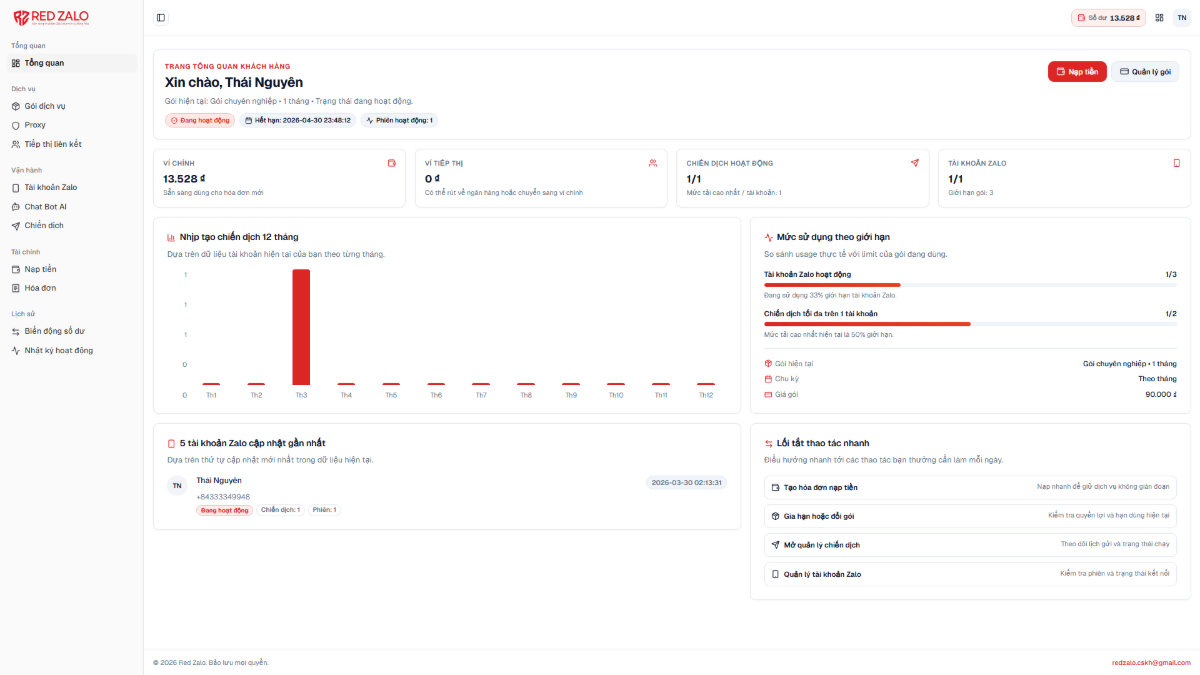Click the Số dư balance badge in header
The image size is (1200, 675).
click(x=1108, y=18)
